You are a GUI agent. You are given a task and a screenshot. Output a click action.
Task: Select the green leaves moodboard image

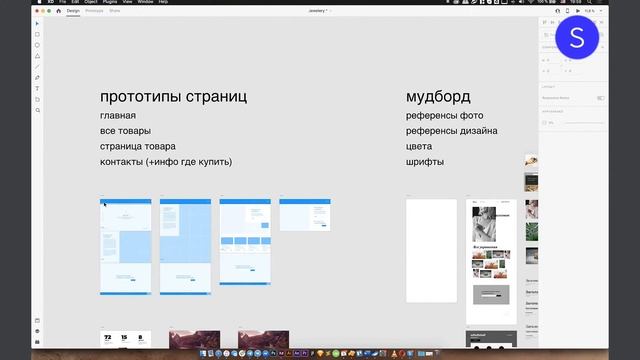coord(531,232)
